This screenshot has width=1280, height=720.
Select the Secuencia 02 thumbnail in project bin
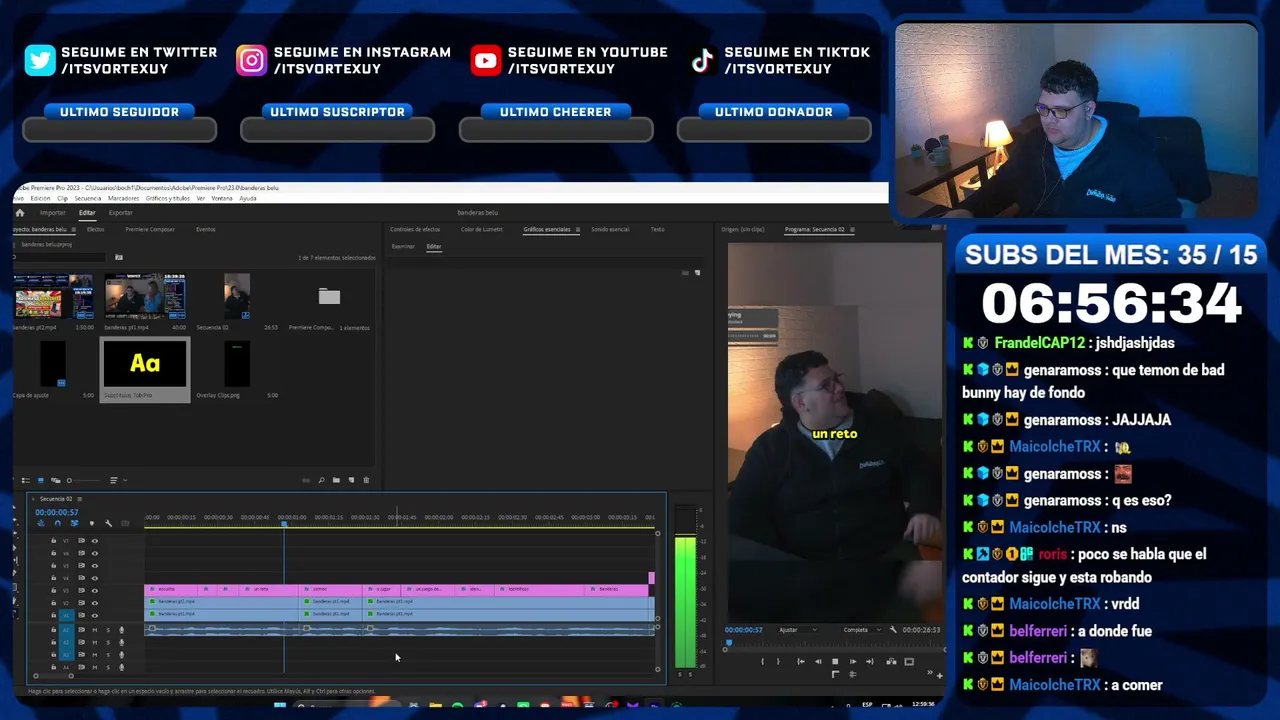pyautogui.click(x=237, y=296)
